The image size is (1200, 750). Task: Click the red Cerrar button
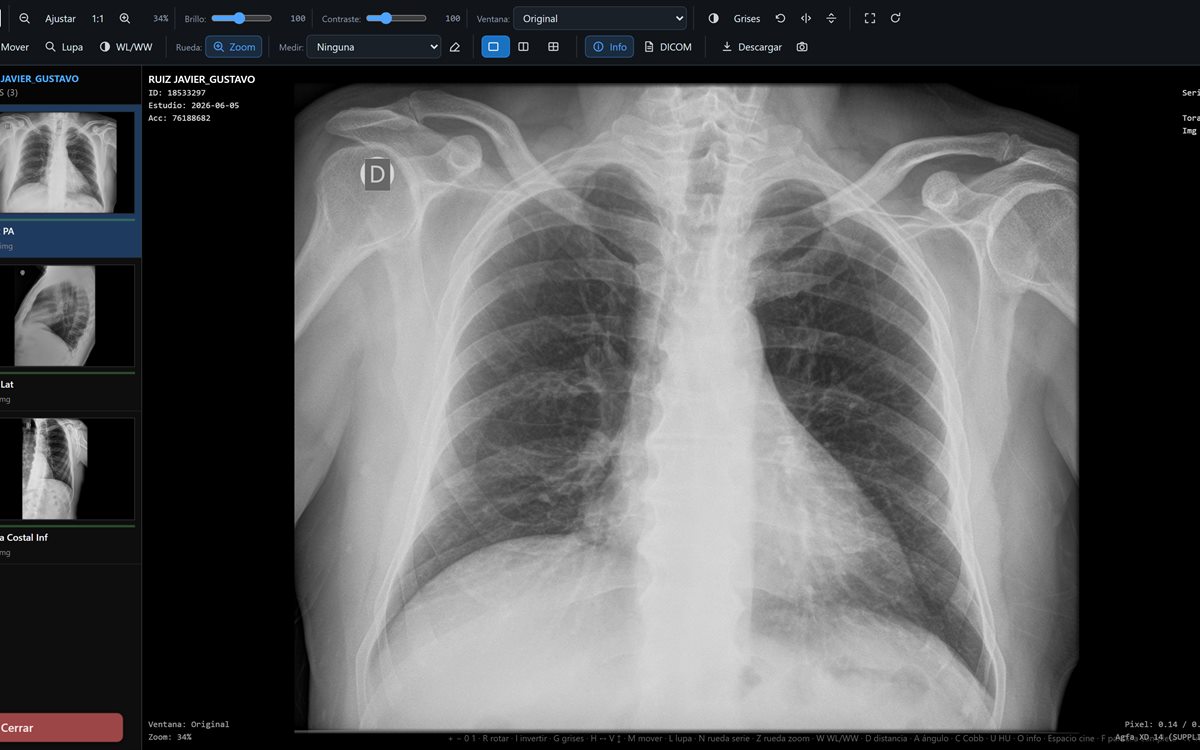(x=61, y=728)
